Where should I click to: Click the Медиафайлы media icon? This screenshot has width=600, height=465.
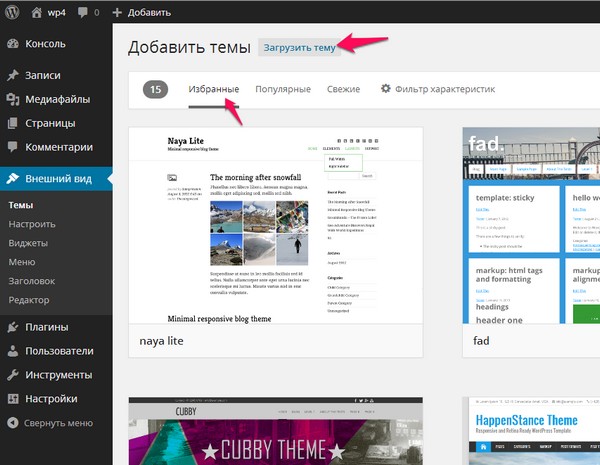click(x=13, y=100)
